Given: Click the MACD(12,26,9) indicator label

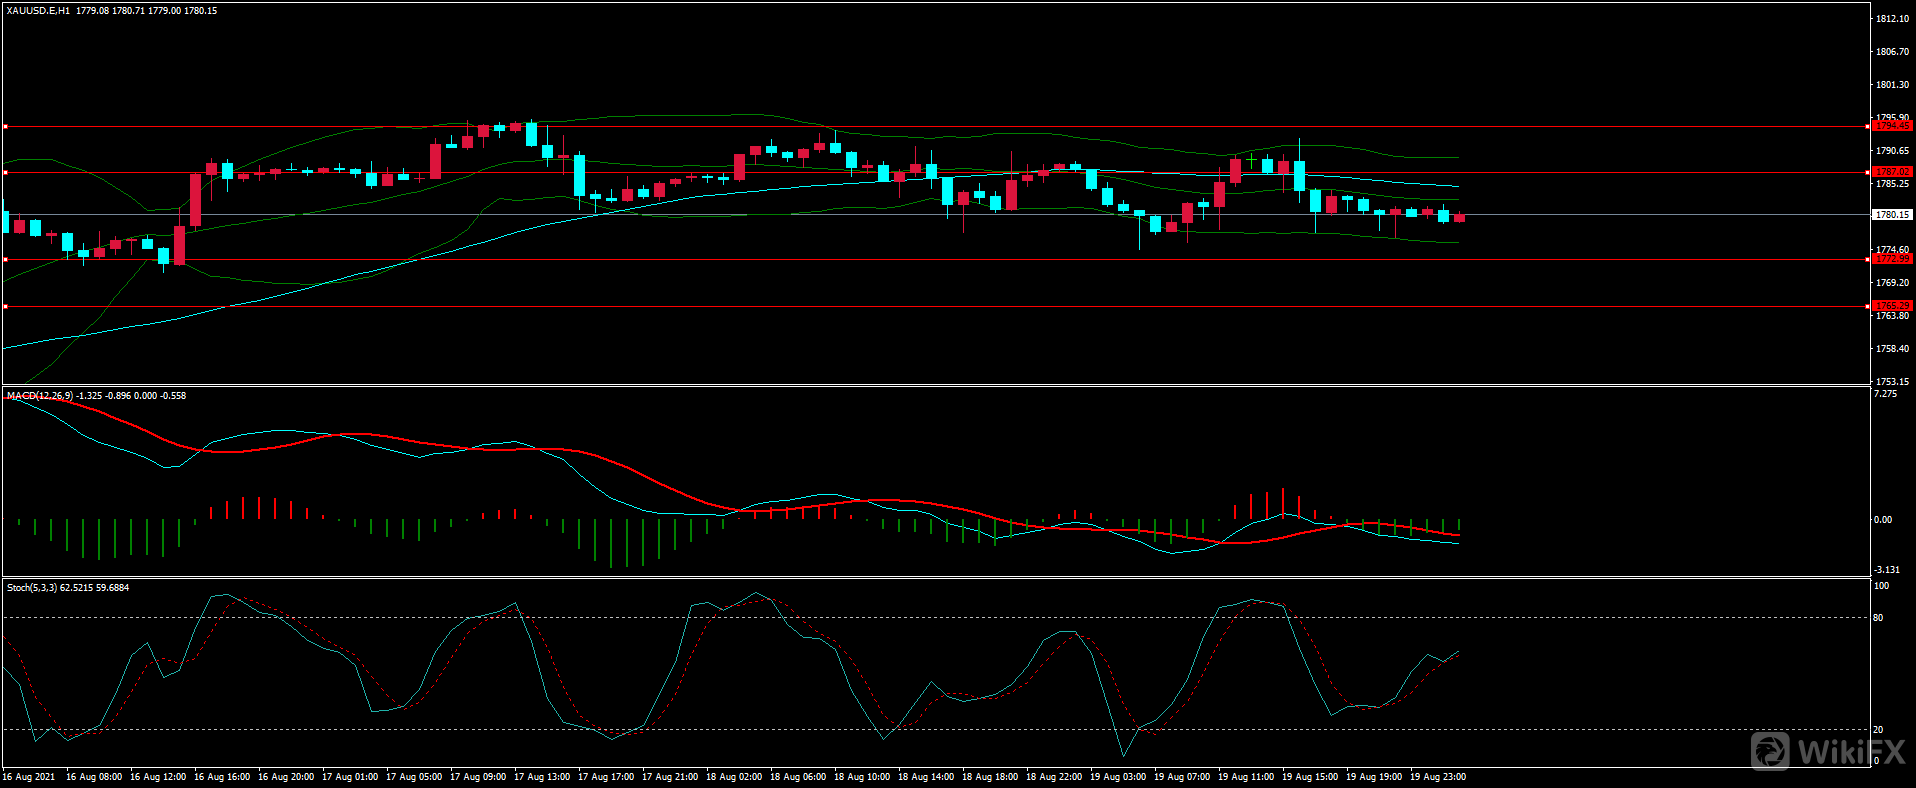Looking at the screenshot, I should click(40, 396).
